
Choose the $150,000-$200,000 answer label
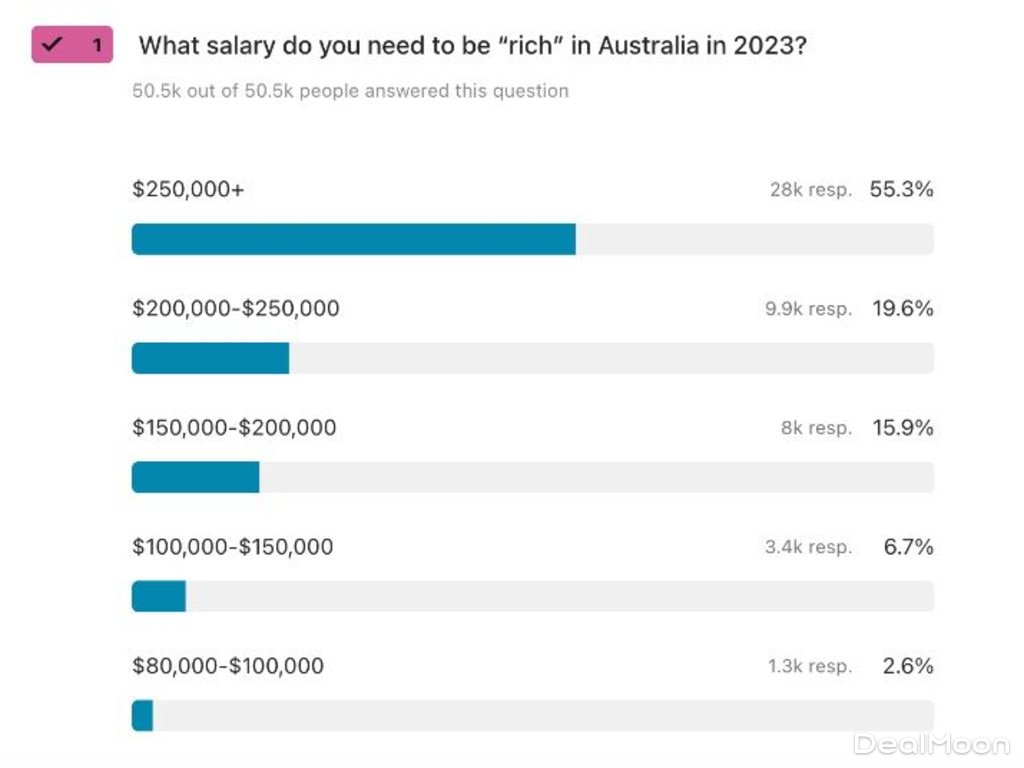pos(234,428)
